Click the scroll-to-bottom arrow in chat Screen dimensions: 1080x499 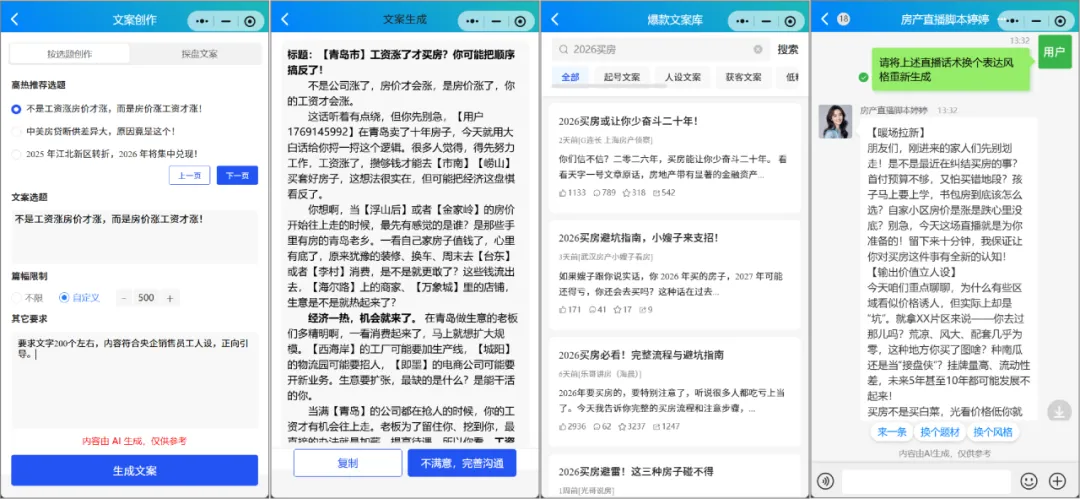tap(1058, 411)
